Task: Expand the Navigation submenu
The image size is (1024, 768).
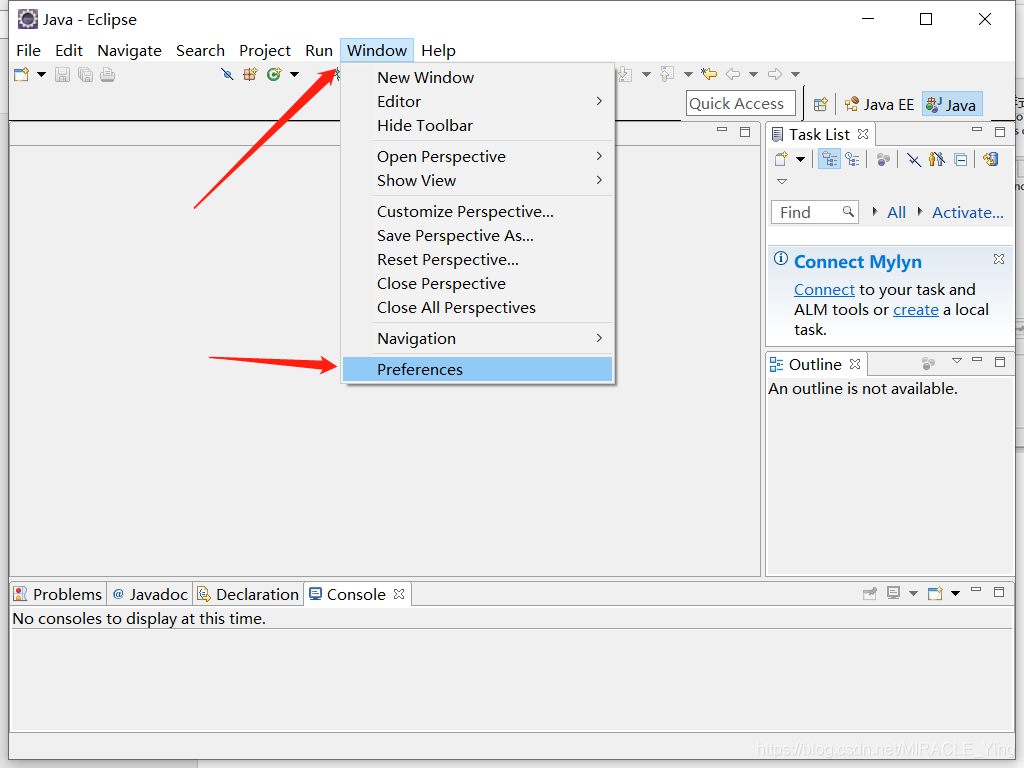Action: tap(477, 338)
